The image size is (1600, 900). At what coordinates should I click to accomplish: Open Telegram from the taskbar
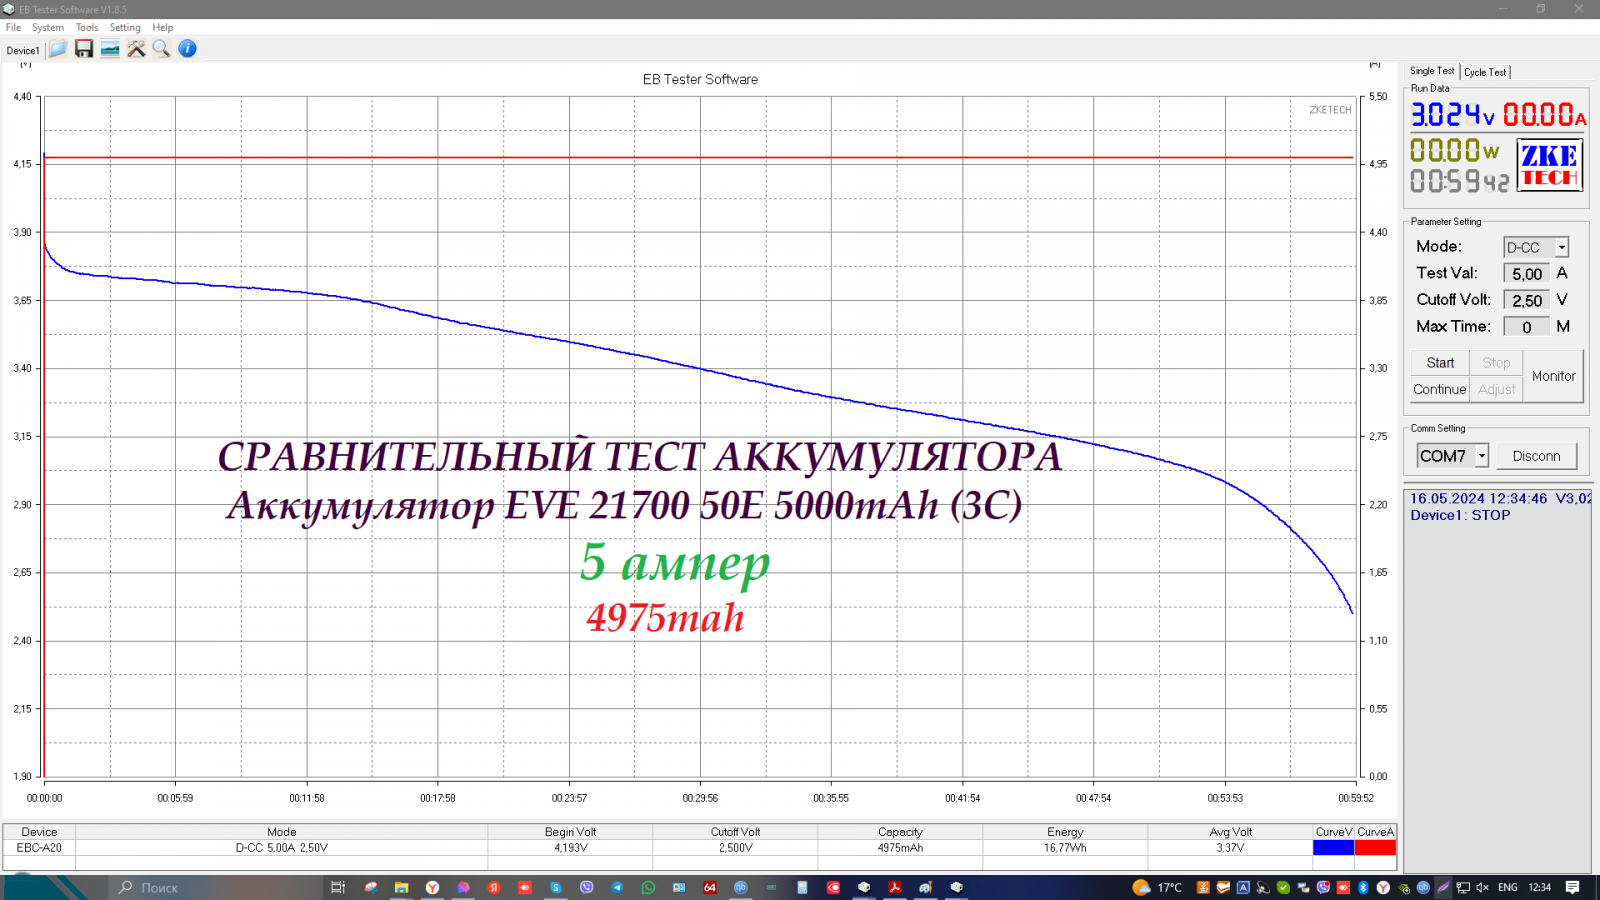pos(617,887)
